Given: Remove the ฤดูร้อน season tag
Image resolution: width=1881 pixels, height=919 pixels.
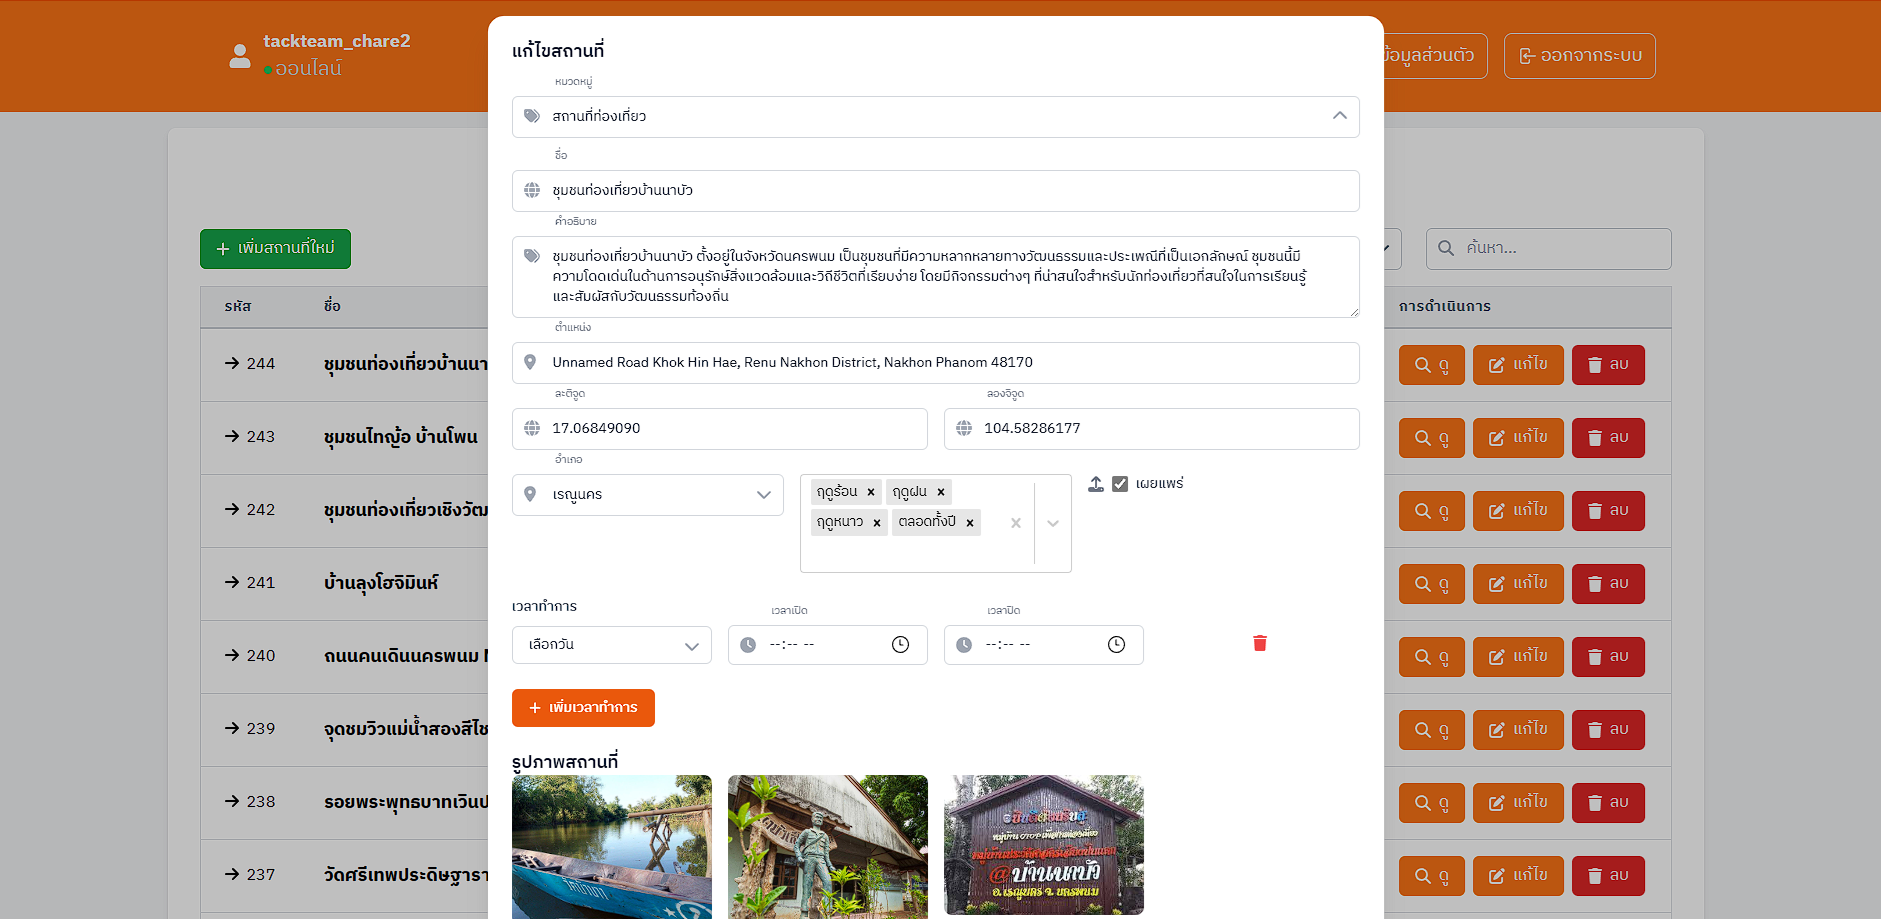Looking at the screenshot, I should point(871,492).
